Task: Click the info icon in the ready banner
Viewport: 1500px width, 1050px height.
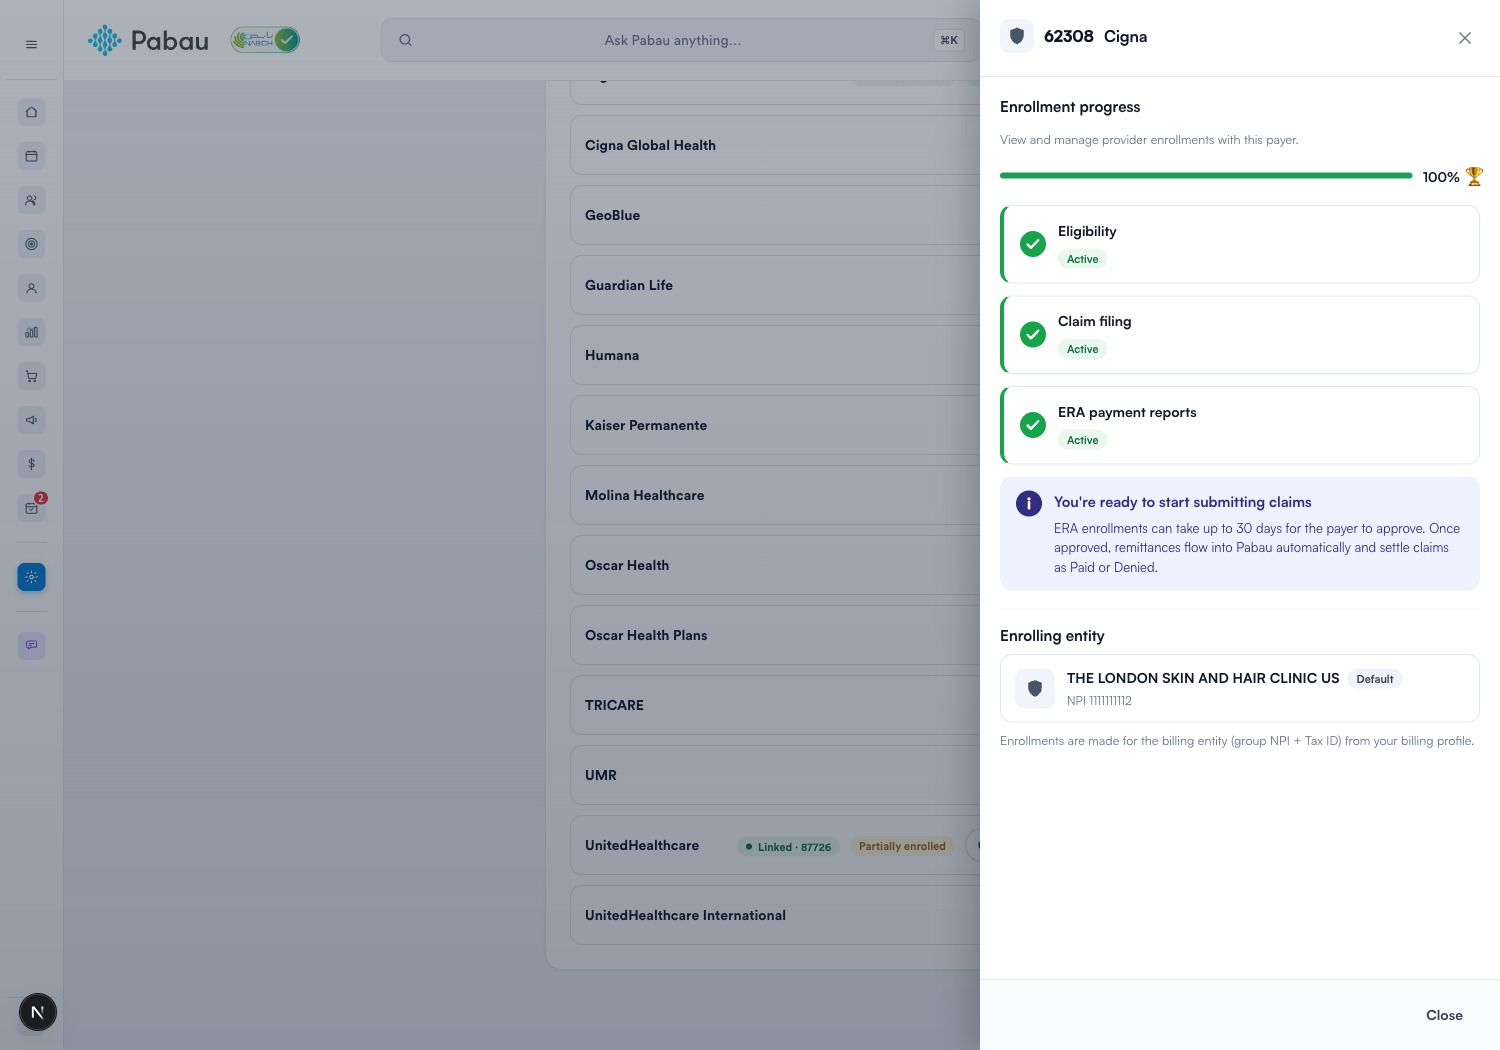Action: (x=1029, y=503)
